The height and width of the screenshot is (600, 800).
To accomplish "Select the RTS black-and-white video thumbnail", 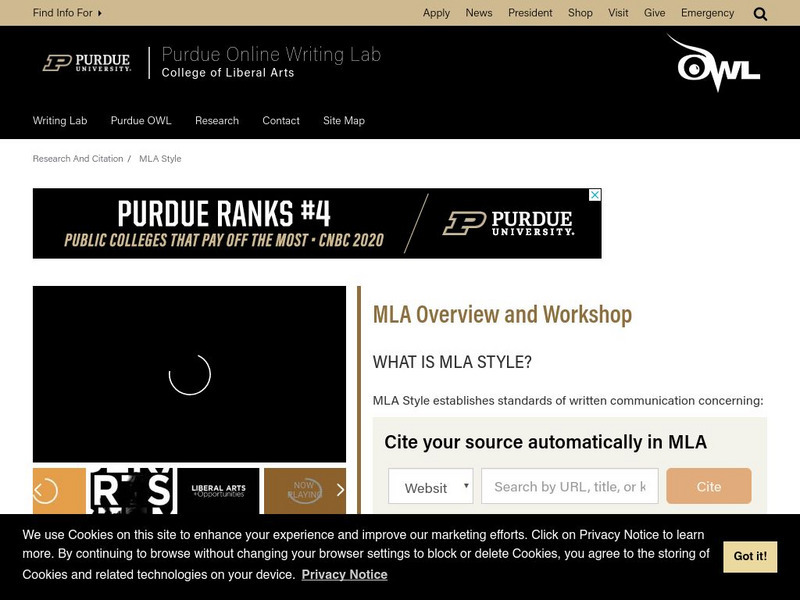I will (x=132, y=491).
